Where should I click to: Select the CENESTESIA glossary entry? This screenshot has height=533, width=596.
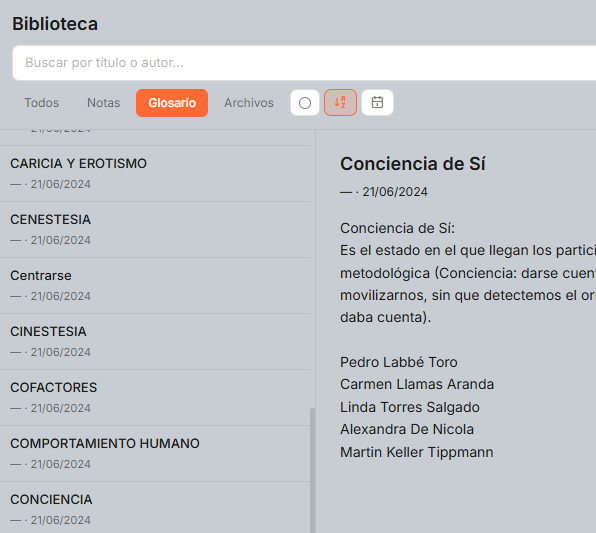pyautogui.click(x=155, y=230)
